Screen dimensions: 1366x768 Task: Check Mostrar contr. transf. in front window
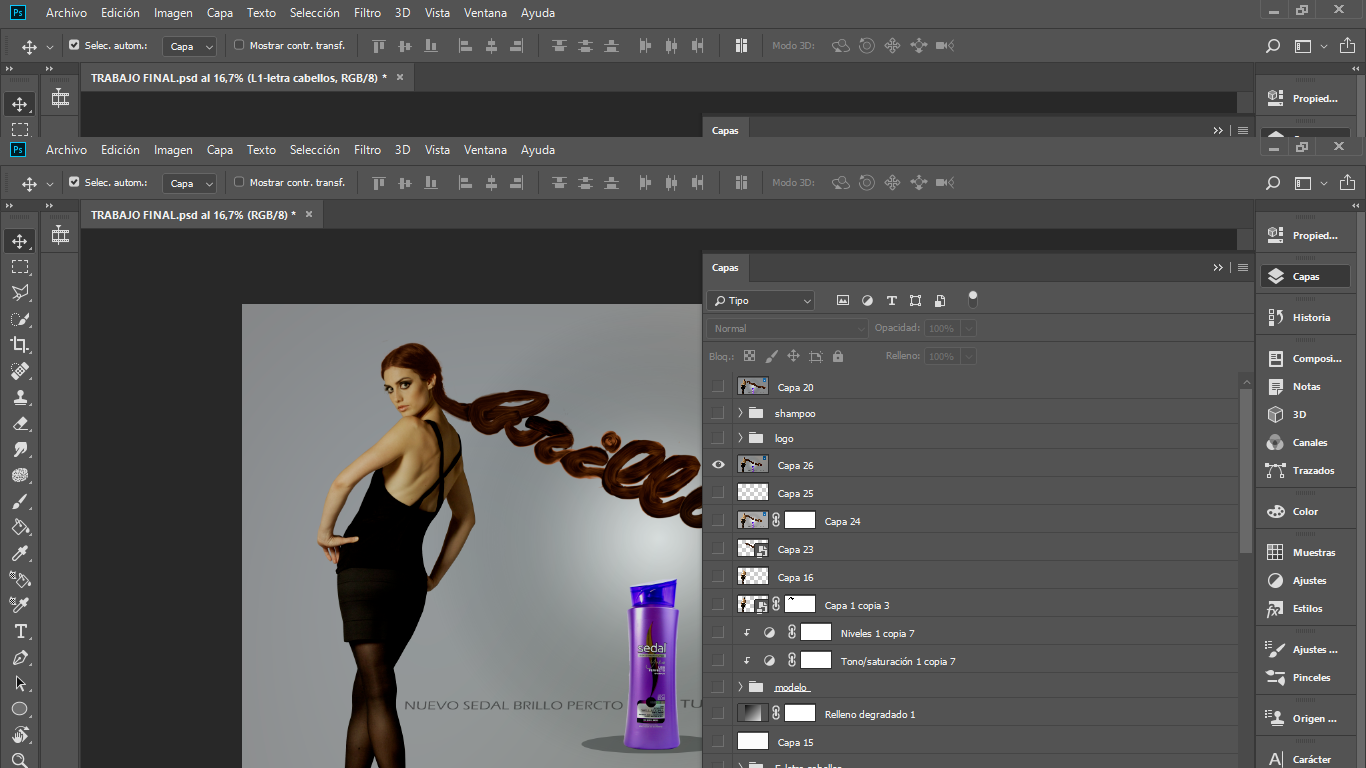click(x=239, y=182)
